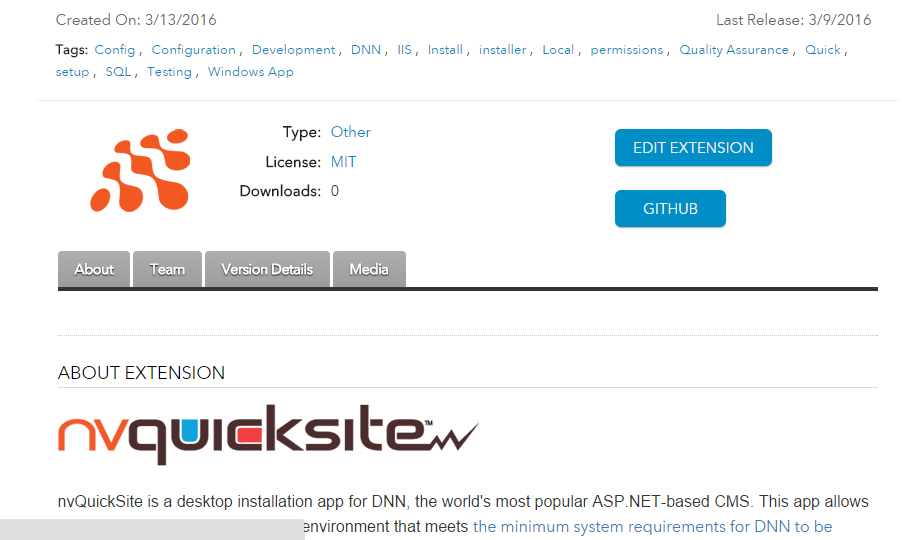Open minimum system requirements for DNN link
Image resolution: width=924 pixels, height=540 pixels.
click(652, 526)
